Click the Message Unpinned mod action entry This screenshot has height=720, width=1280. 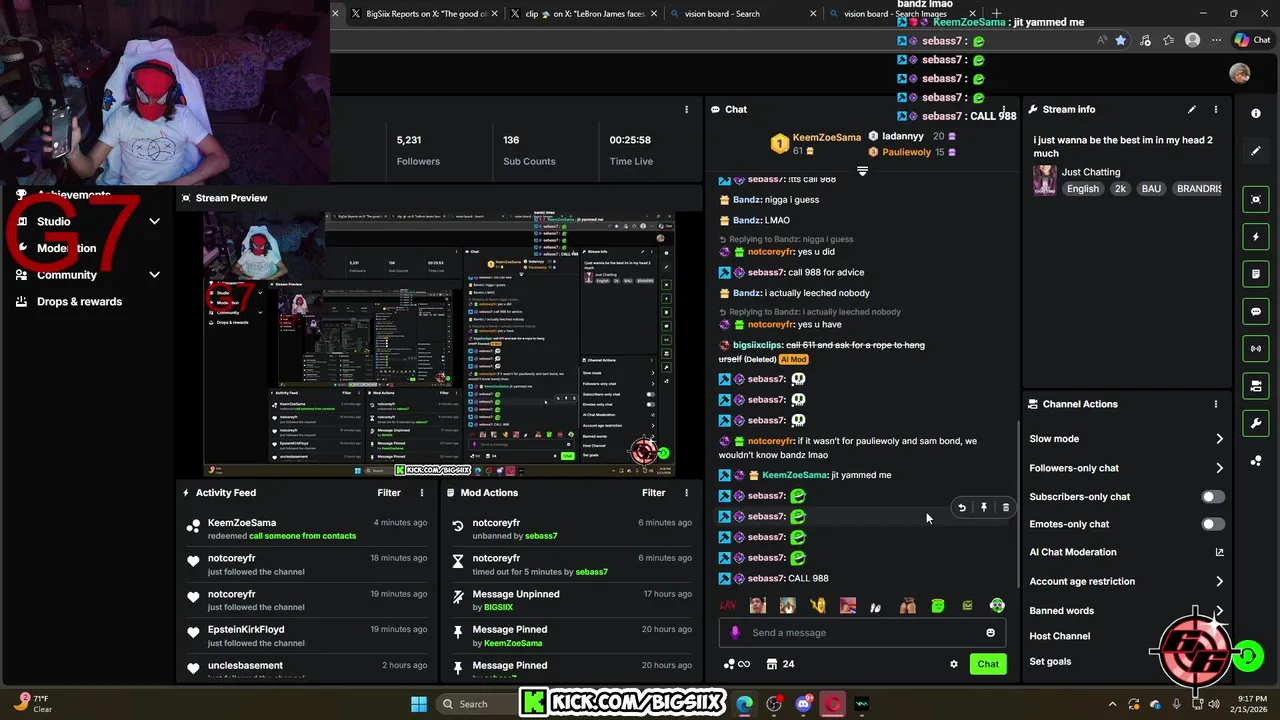click(570, 600)
